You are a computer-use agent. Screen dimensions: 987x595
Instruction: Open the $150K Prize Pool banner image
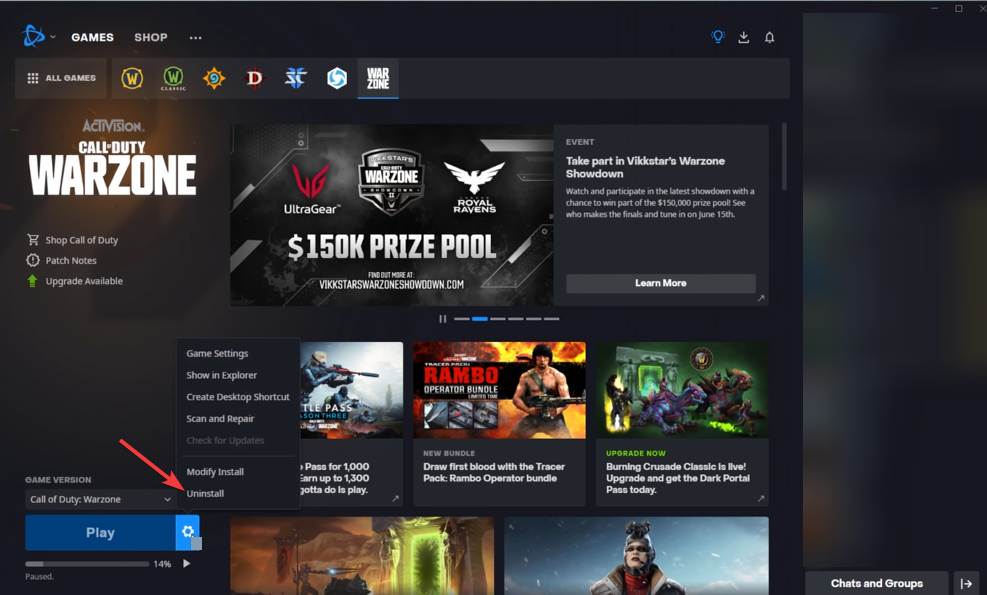(392, 215)
